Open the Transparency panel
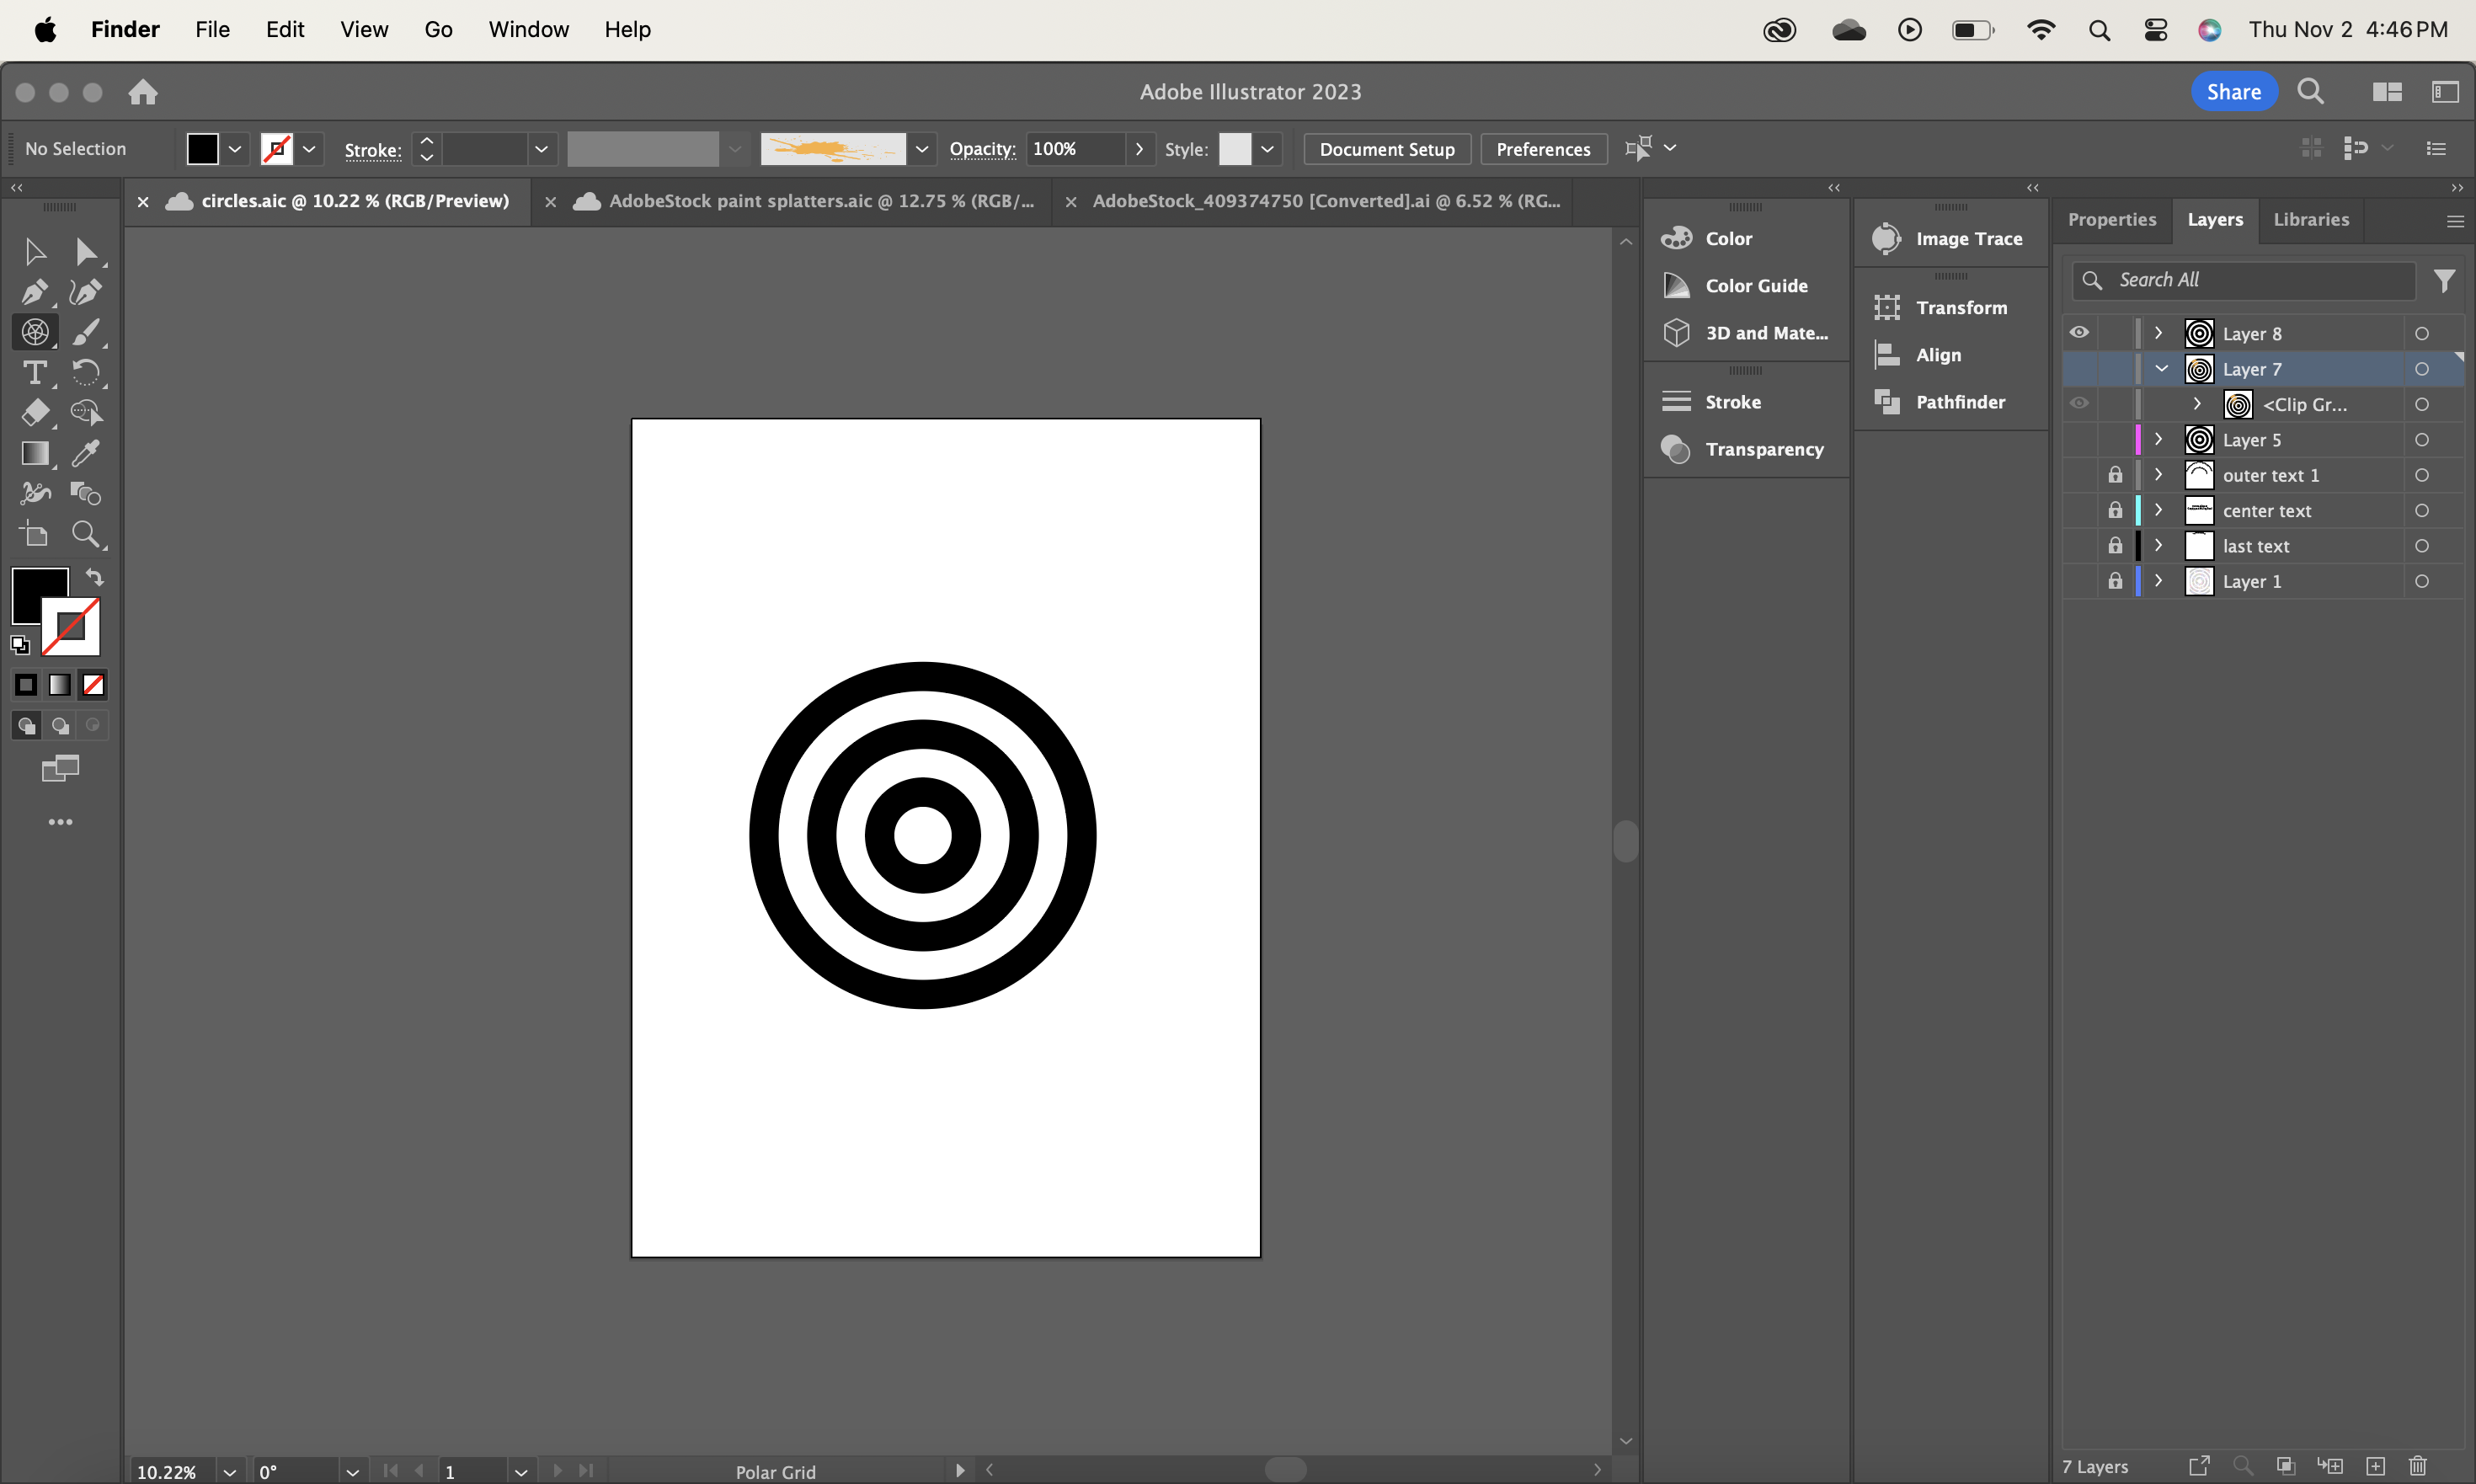2476x1484 pixels. tap(1765, 449)
